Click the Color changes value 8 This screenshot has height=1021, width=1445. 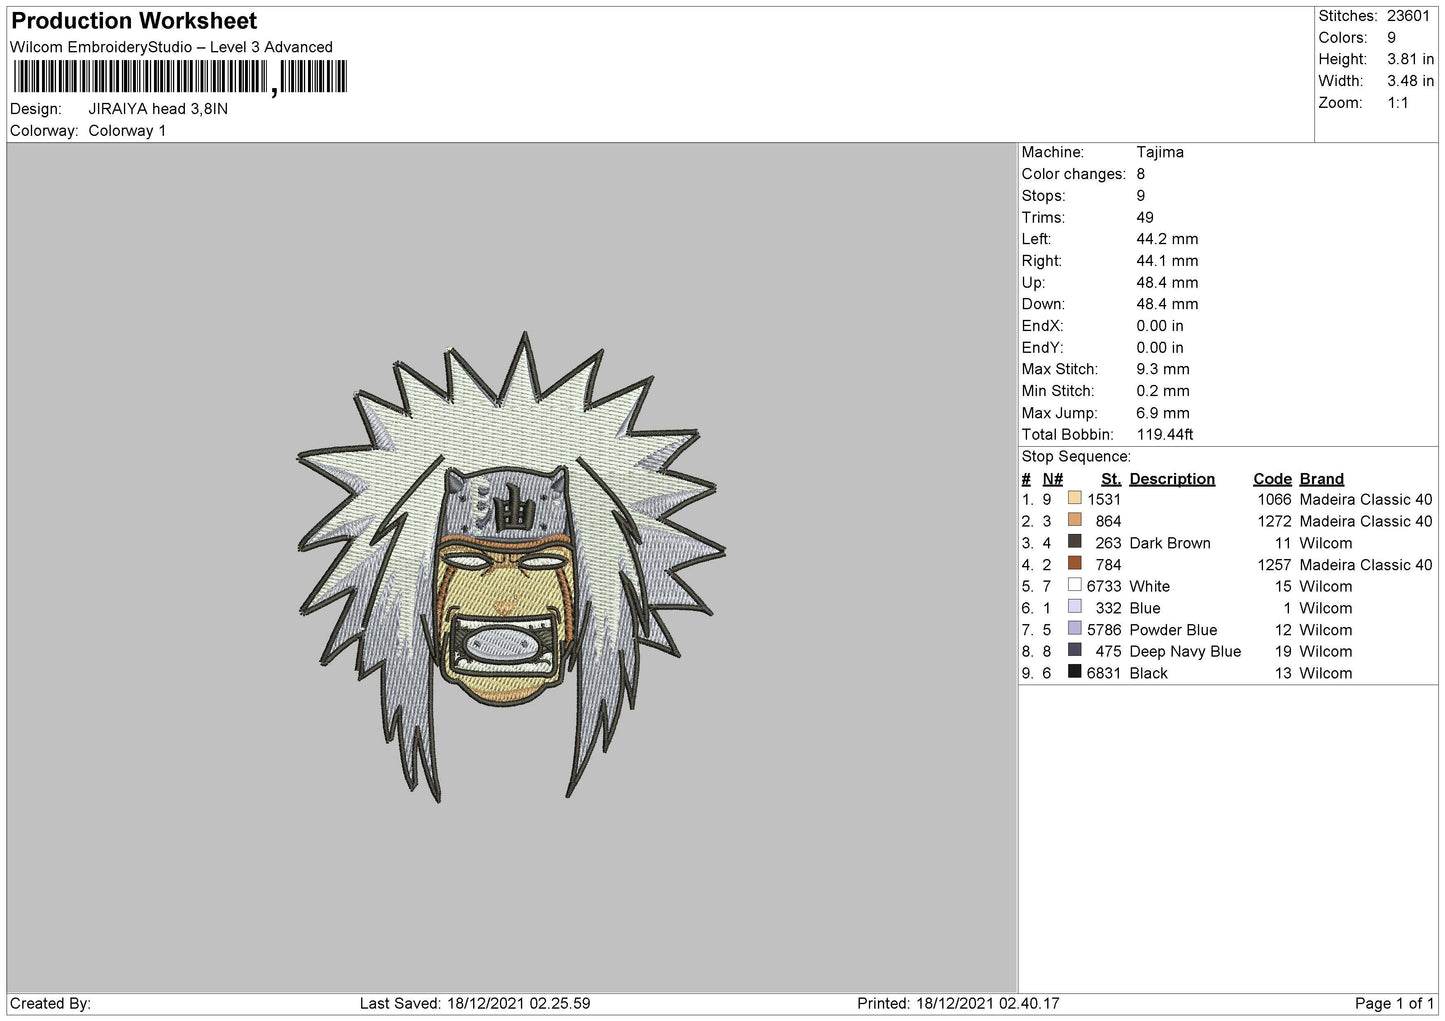tap(1141, 174)
